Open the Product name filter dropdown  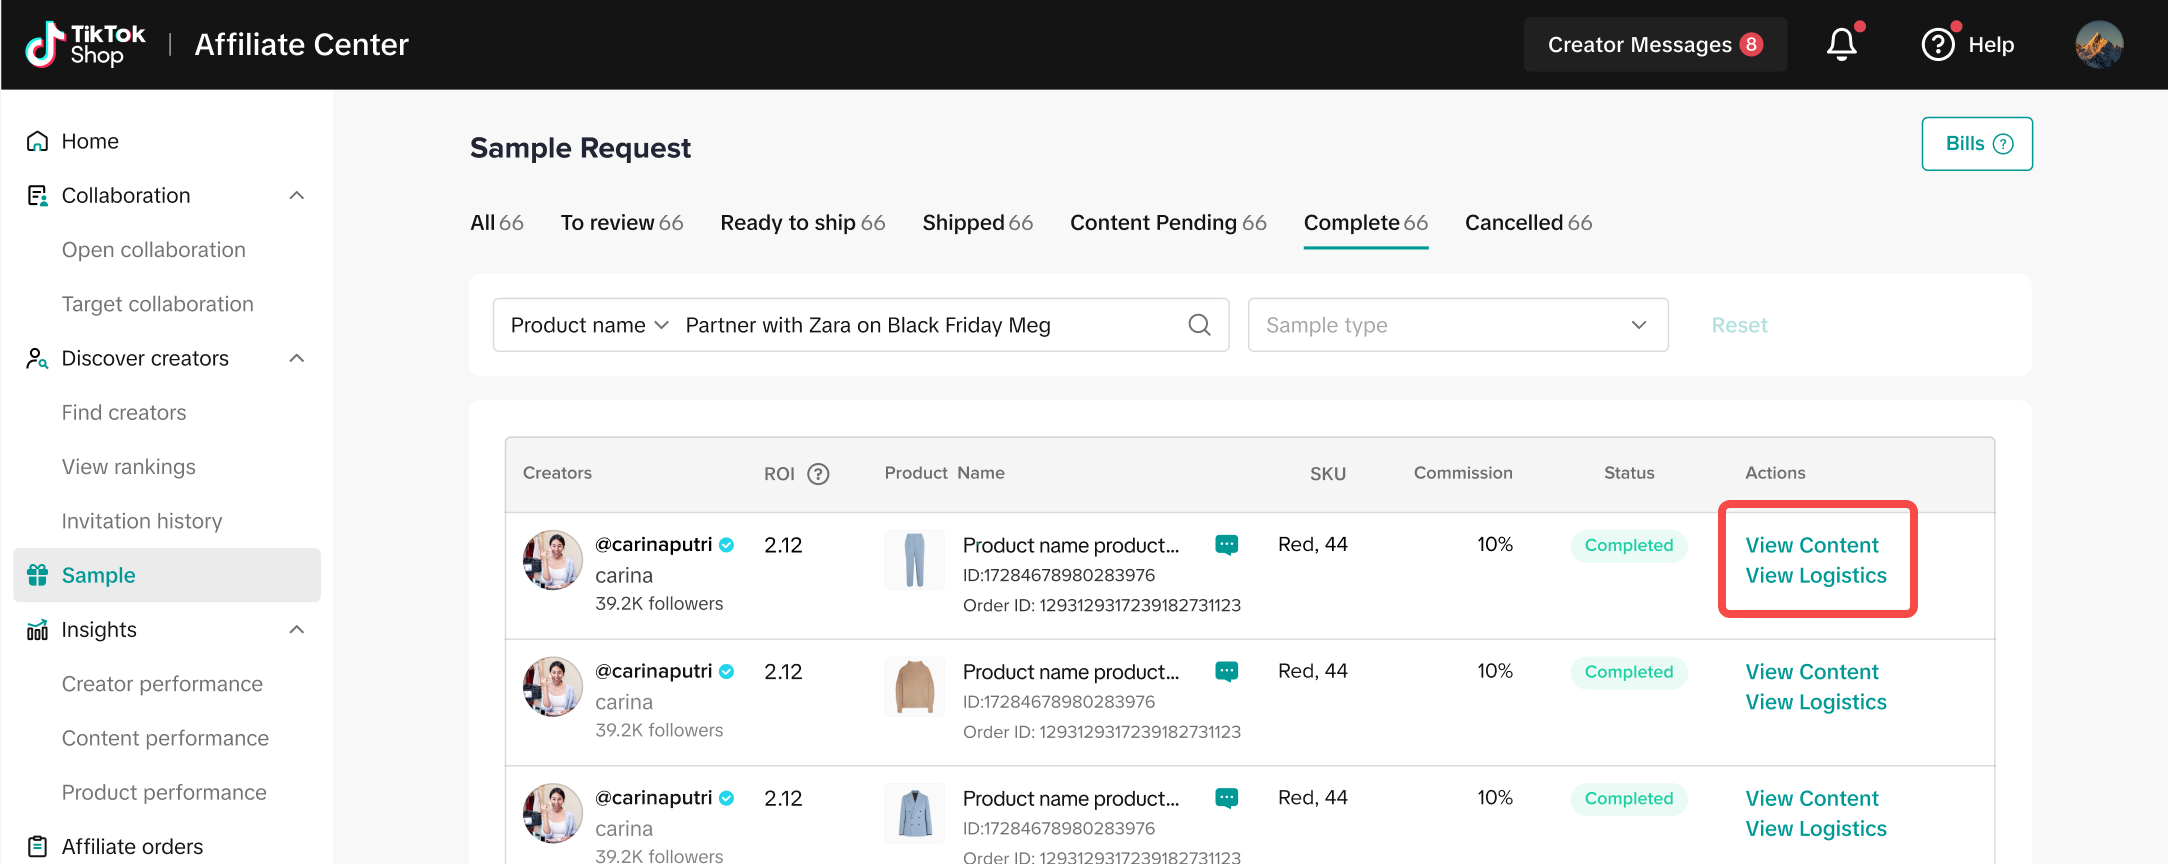click(x=589, y=325)
